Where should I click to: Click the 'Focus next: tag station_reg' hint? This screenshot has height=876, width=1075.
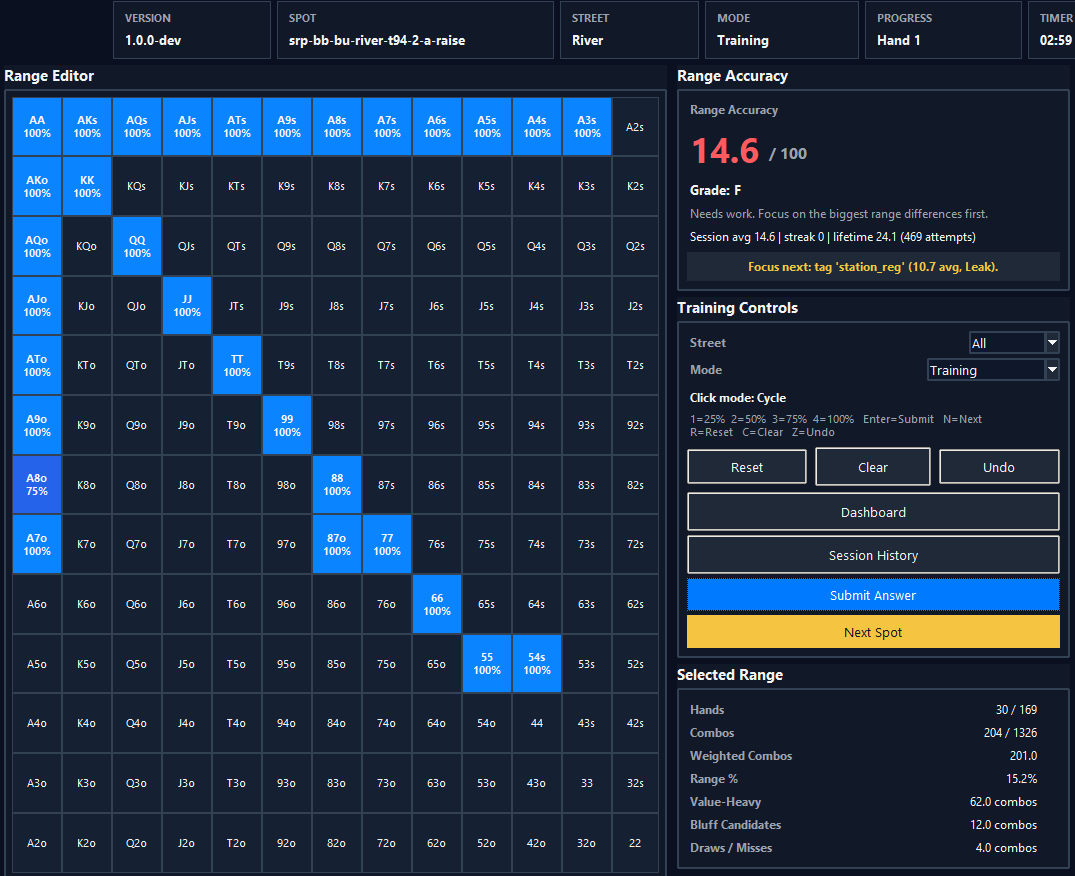[873, 267]
